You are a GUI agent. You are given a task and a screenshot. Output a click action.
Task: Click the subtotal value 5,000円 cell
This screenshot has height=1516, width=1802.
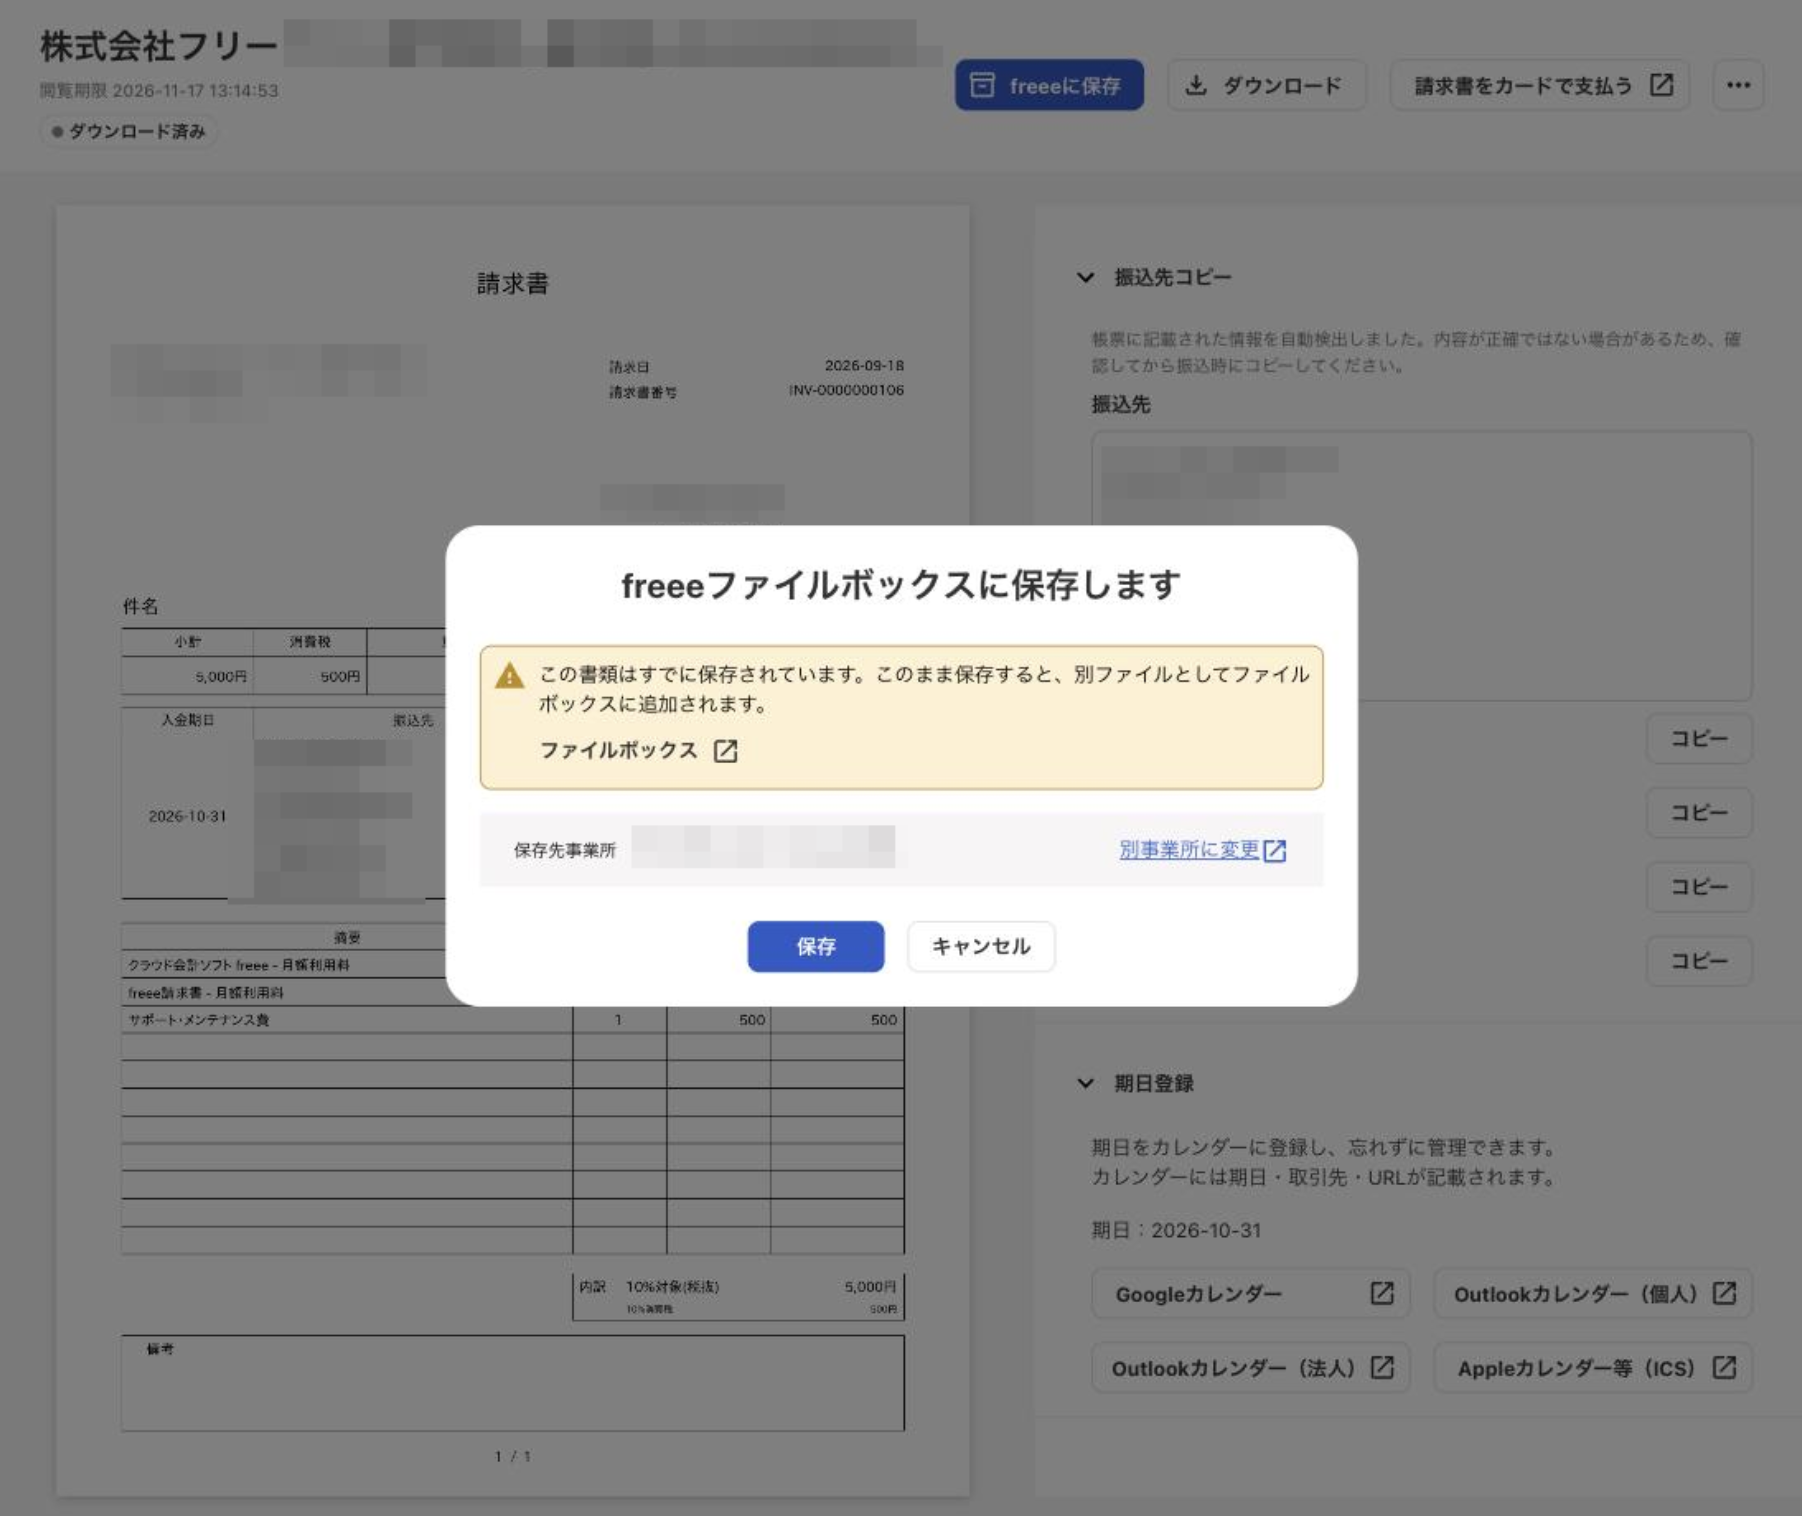187,677
